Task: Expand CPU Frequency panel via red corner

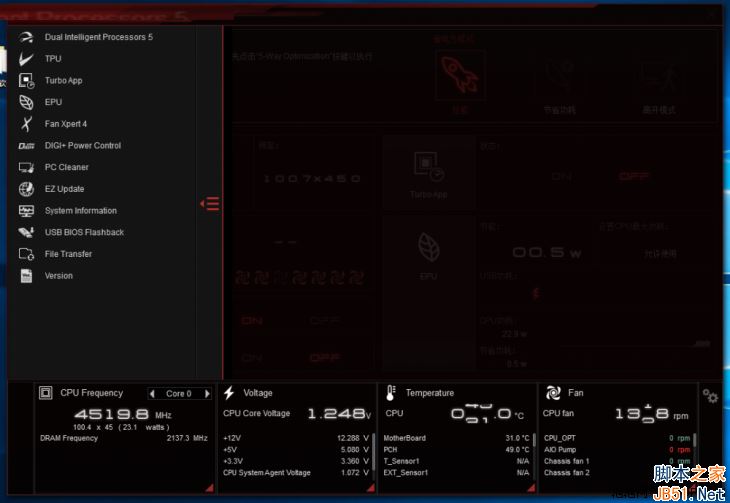Action: tap(209, 488)
